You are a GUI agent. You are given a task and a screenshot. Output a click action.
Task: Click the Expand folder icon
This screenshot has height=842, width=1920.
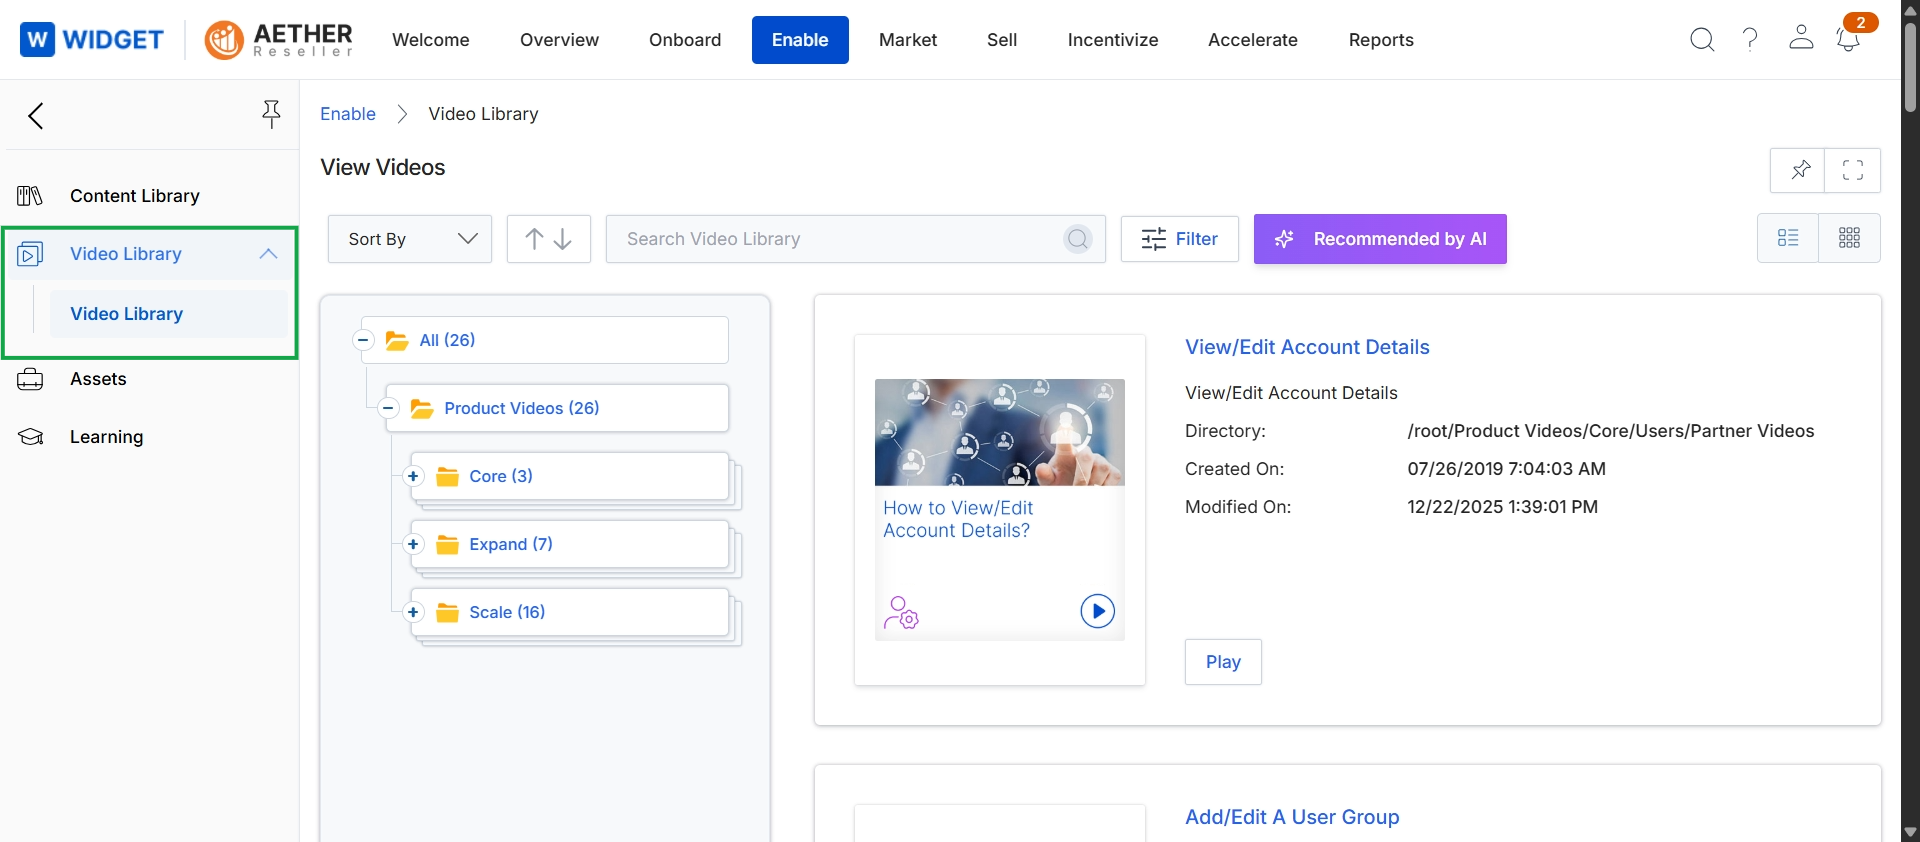(447, 545)
